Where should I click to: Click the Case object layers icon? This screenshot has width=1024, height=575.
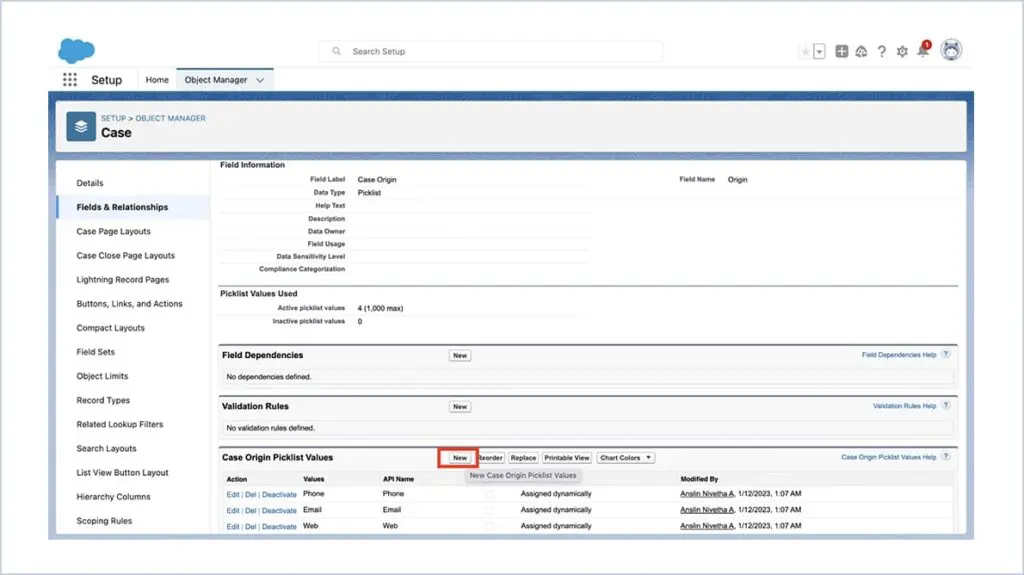[x=81, y=127]
